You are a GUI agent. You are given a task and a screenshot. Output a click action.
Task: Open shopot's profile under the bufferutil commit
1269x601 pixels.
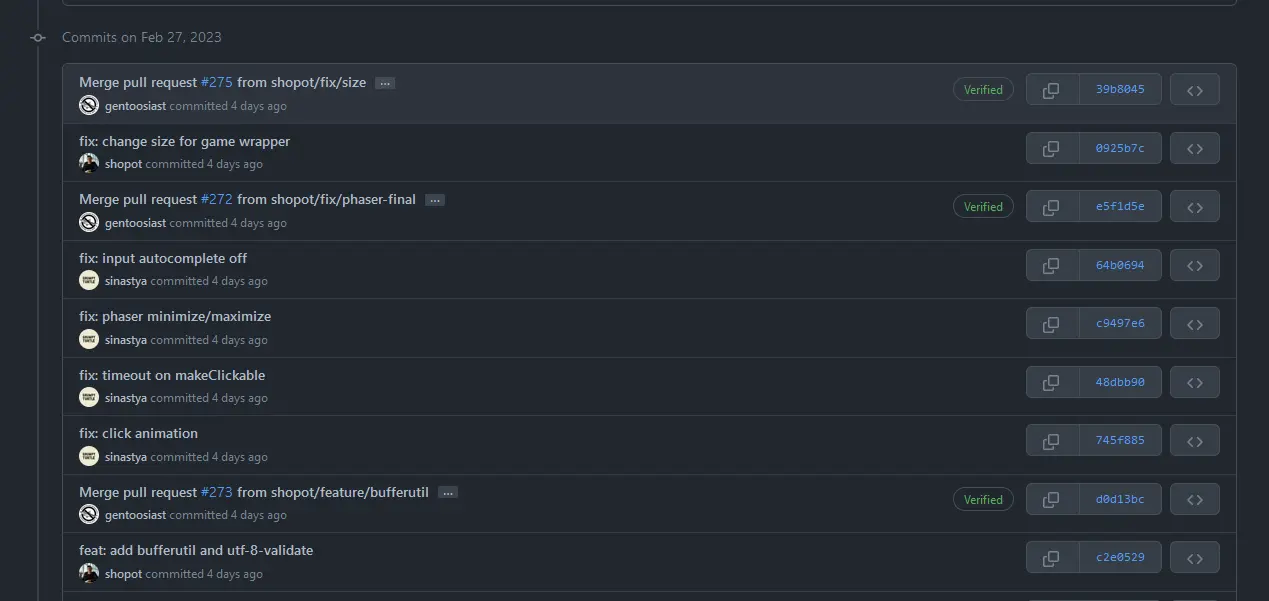124,573
